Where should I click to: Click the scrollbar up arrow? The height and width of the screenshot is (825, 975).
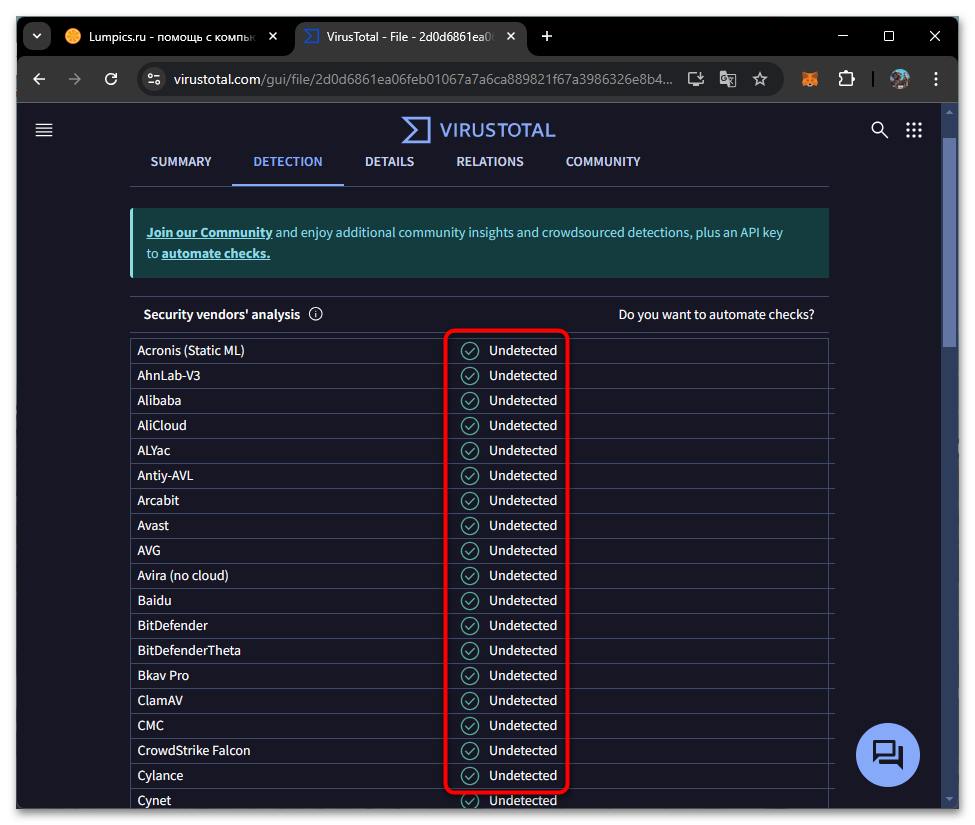[949, 113]
